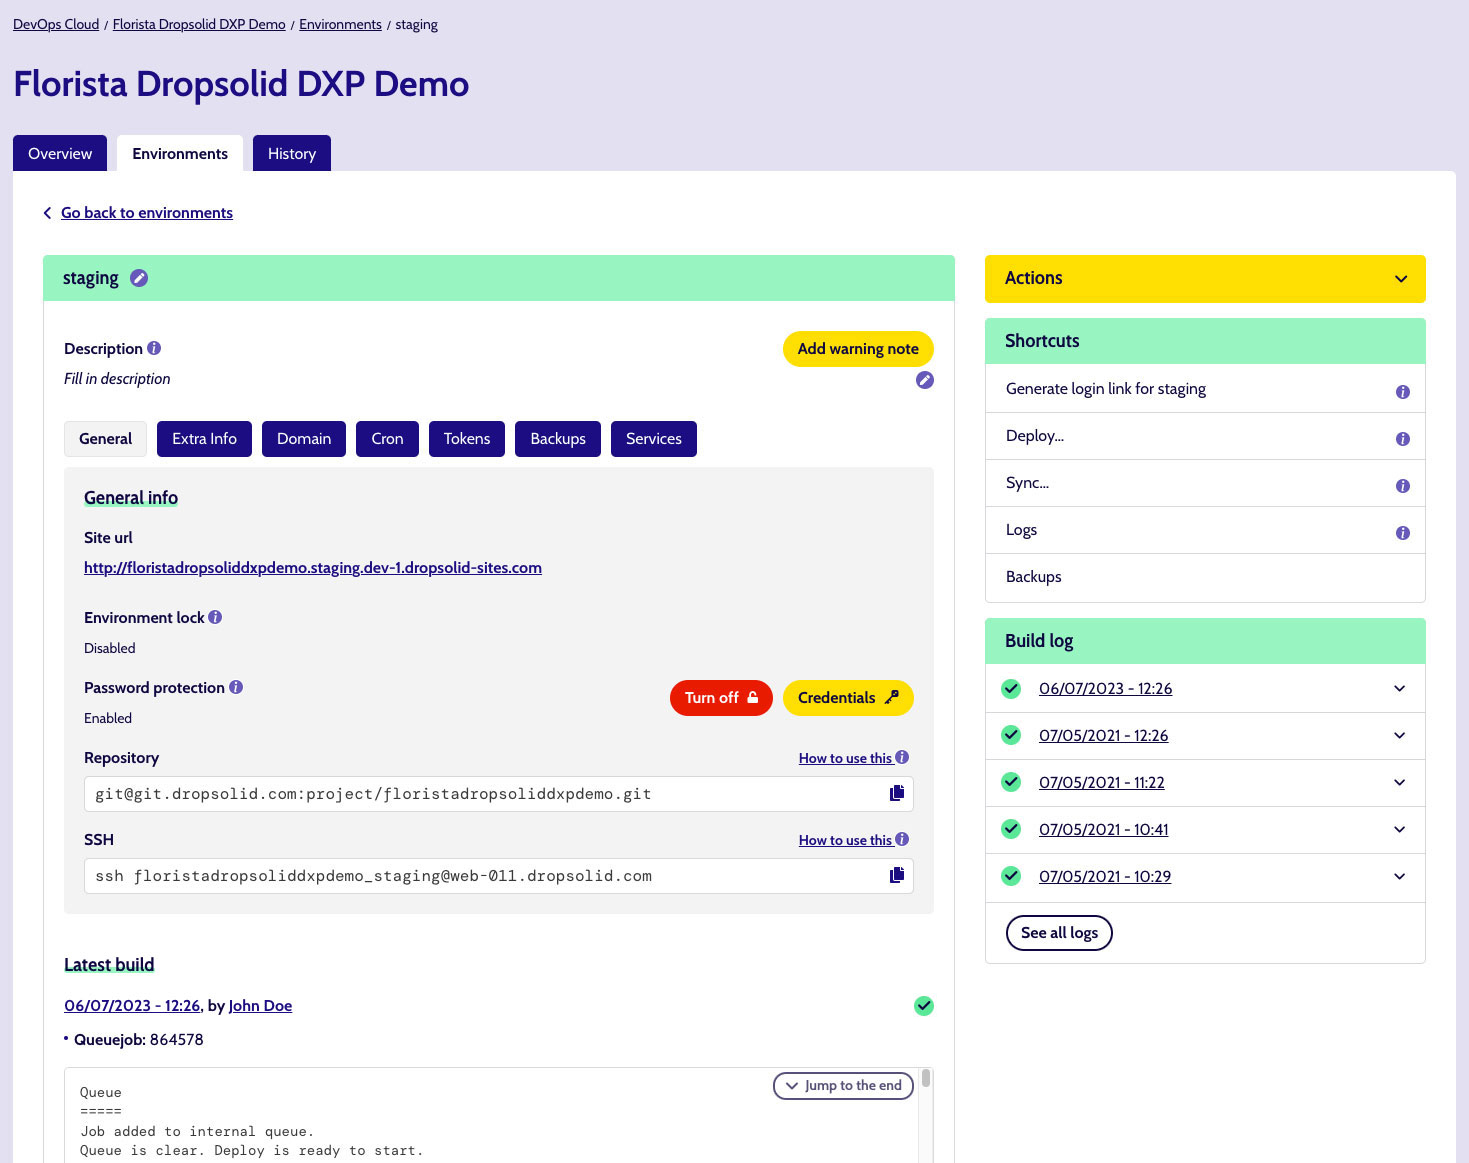Open build log link 07/05/2021 - 10:29
The image size is (1469, 1163).
pos(1104,876)
